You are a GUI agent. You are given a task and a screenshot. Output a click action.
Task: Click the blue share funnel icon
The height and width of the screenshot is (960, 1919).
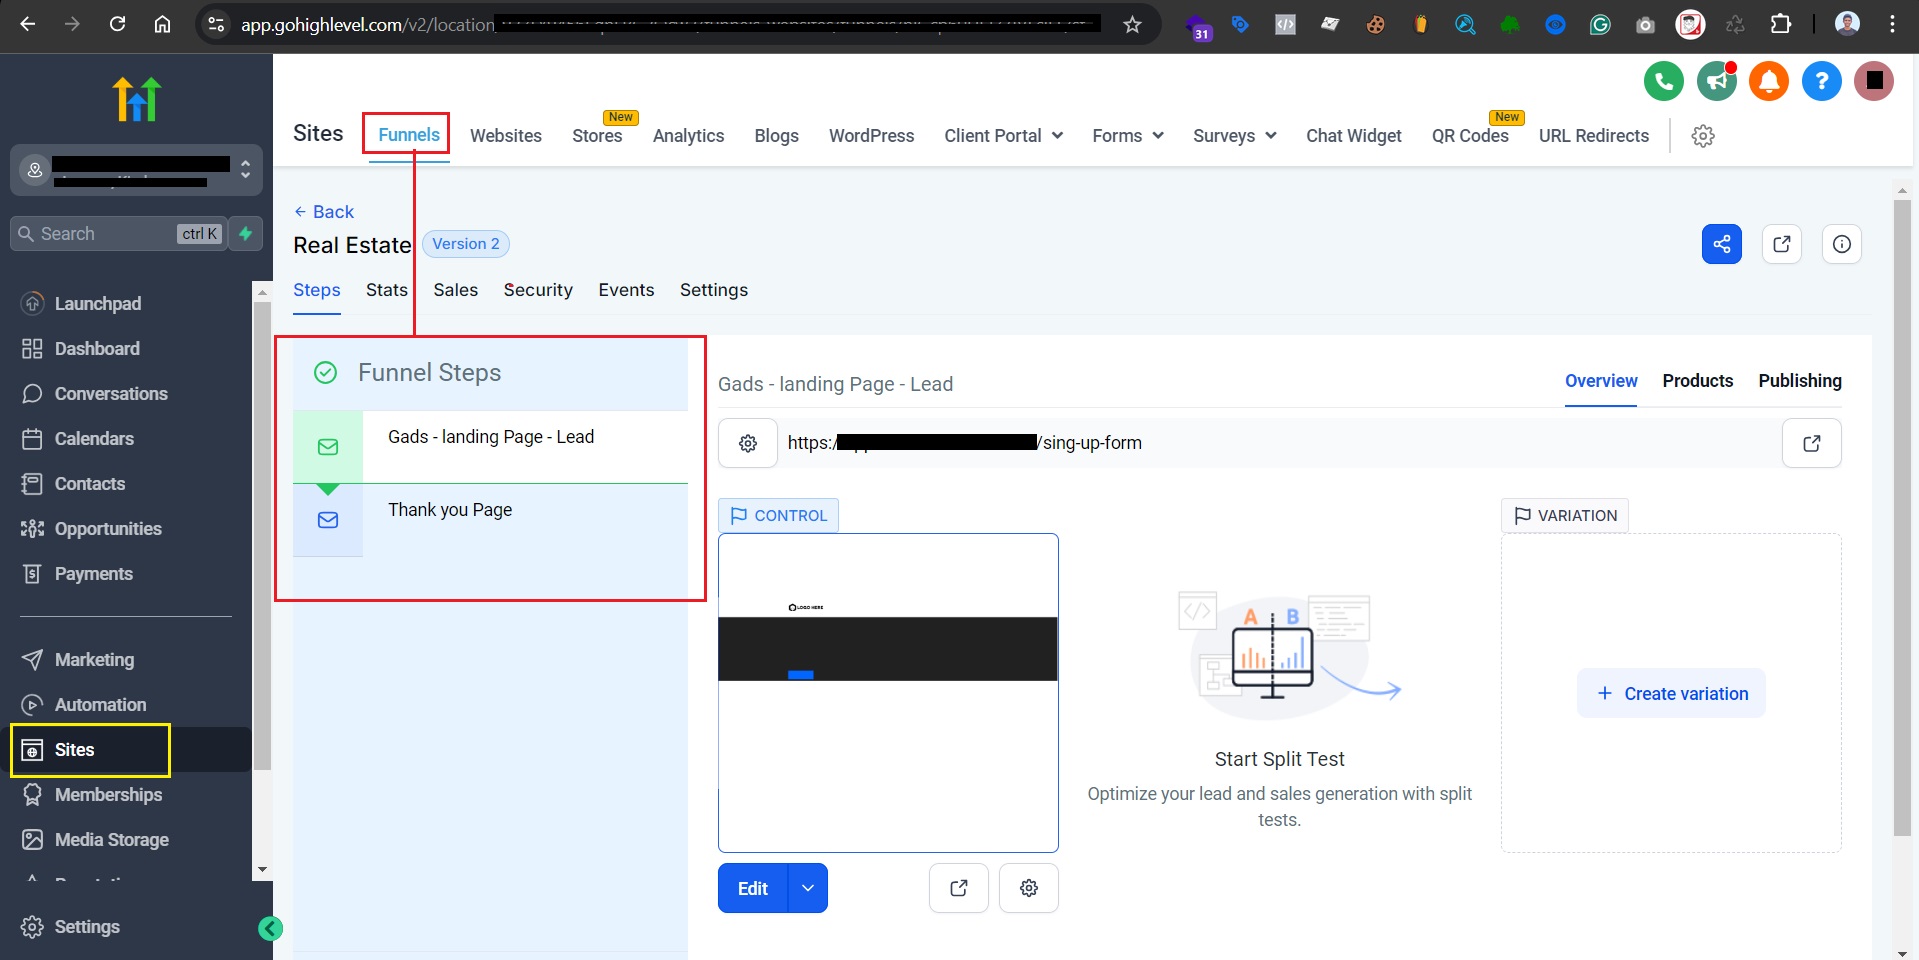click(1722, 244)
